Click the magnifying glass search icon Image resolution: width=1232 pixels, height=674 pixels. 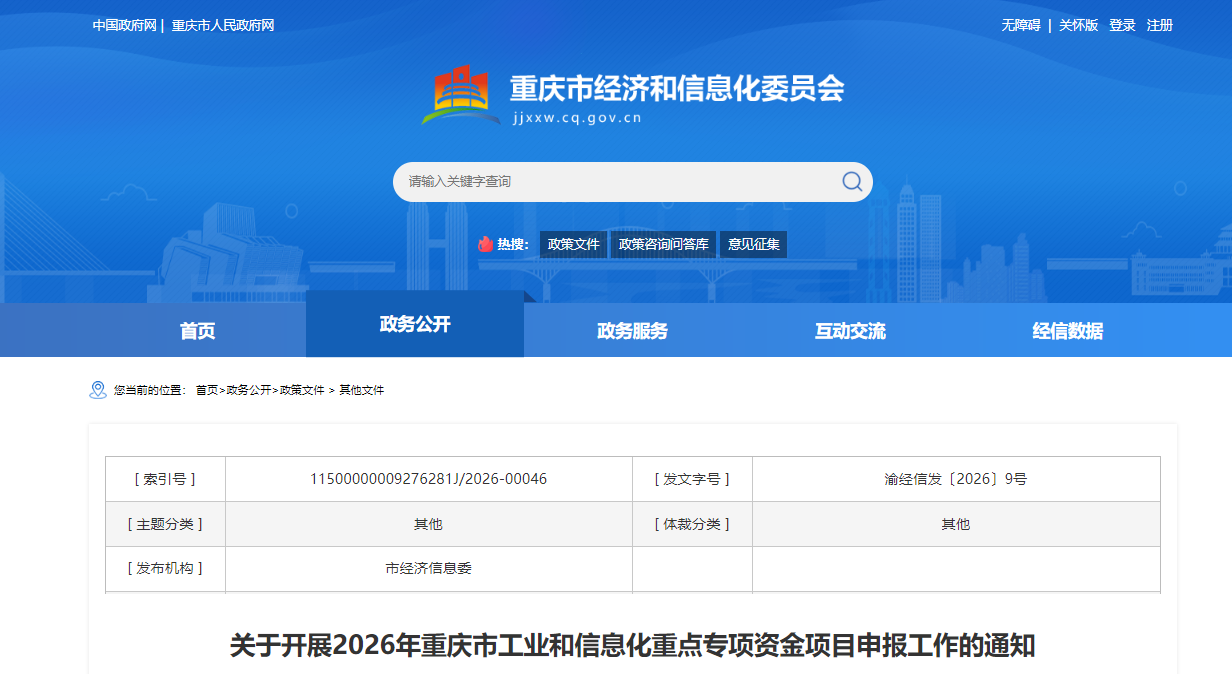coord(851,181)
